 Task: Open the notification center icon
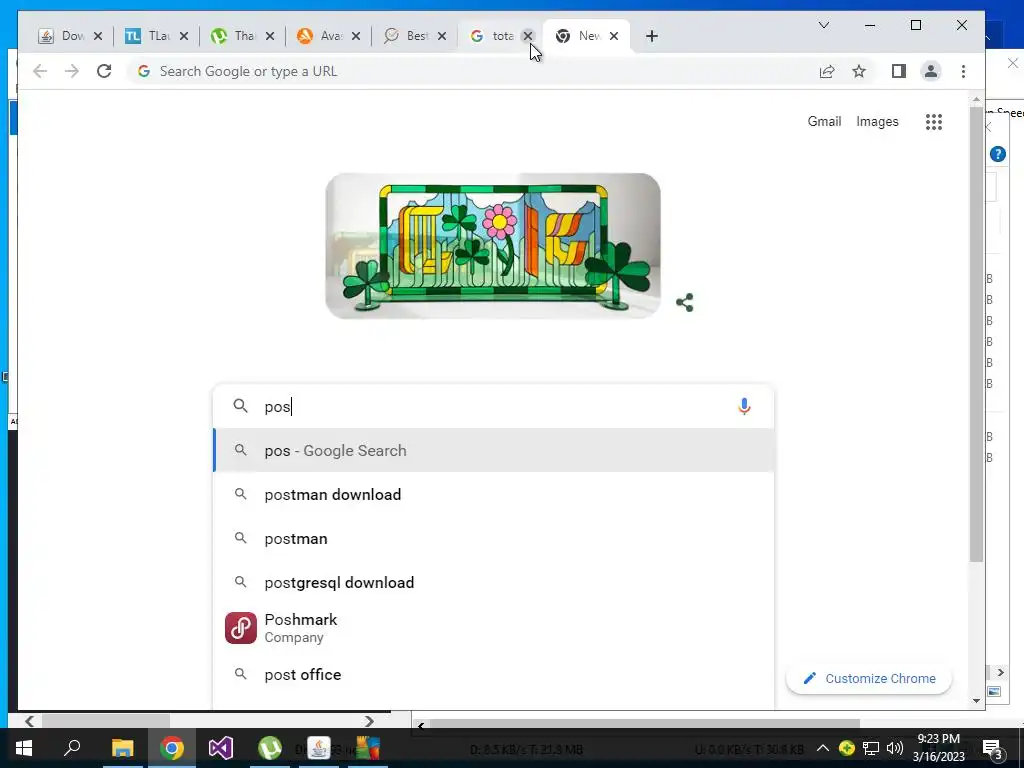point(993,750)
